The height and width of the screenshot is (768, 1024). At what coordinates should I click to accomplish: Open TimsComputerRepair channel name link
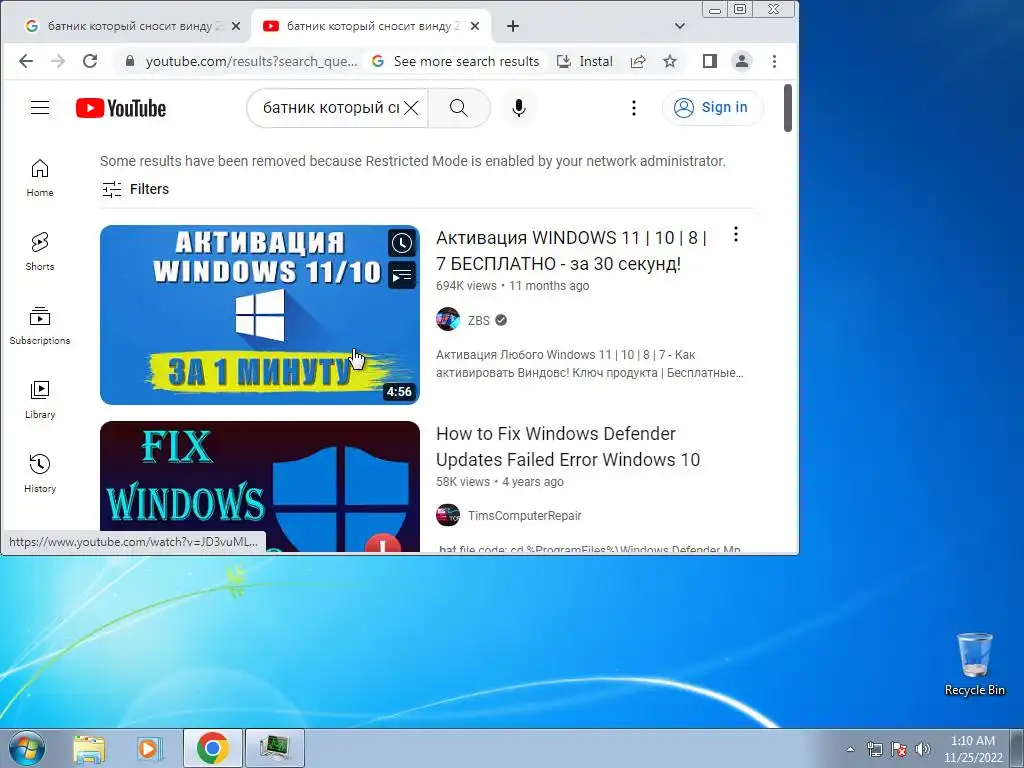[x=524, y=516]
